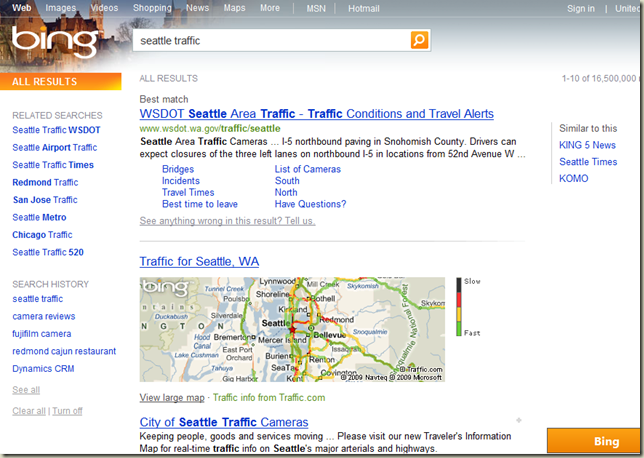The height and width of the screenshot is (458, 644).
Task: Open the Maps tab in top navigation
Action: click(234, 8)
